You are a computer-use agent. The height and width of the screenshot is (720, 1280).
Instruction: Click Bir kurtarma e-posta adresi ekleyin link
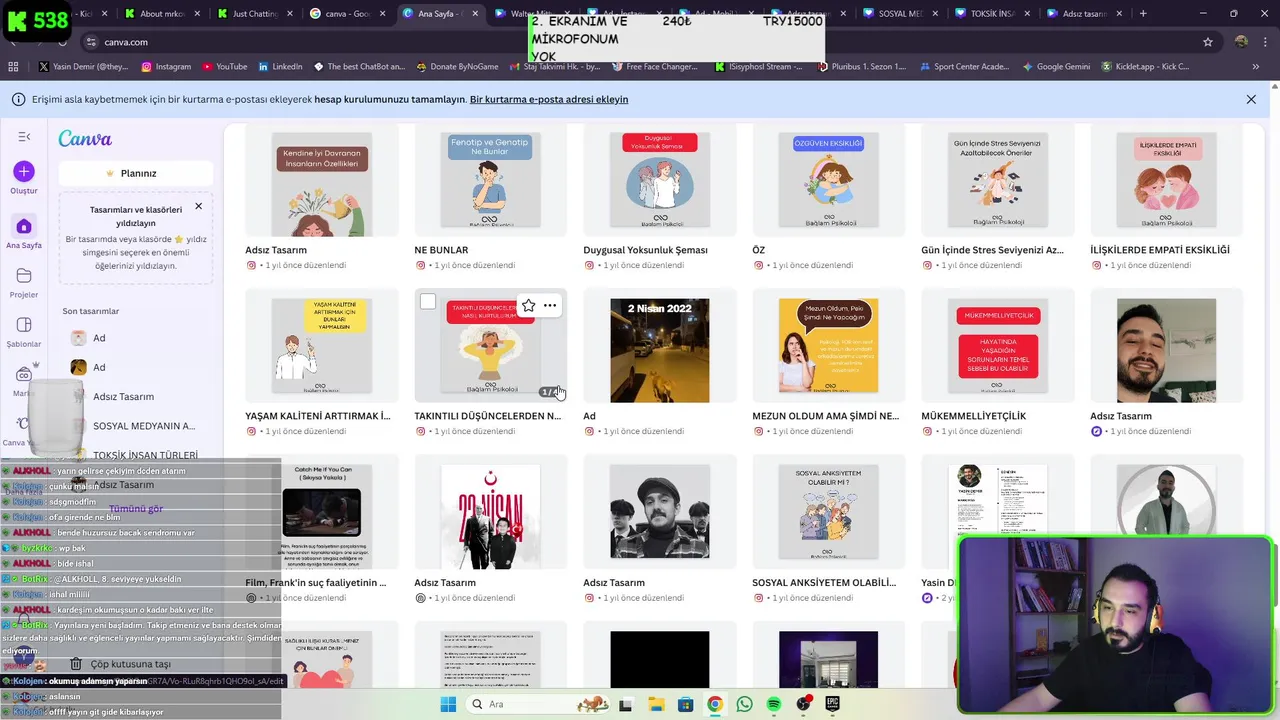coord(549,99)
